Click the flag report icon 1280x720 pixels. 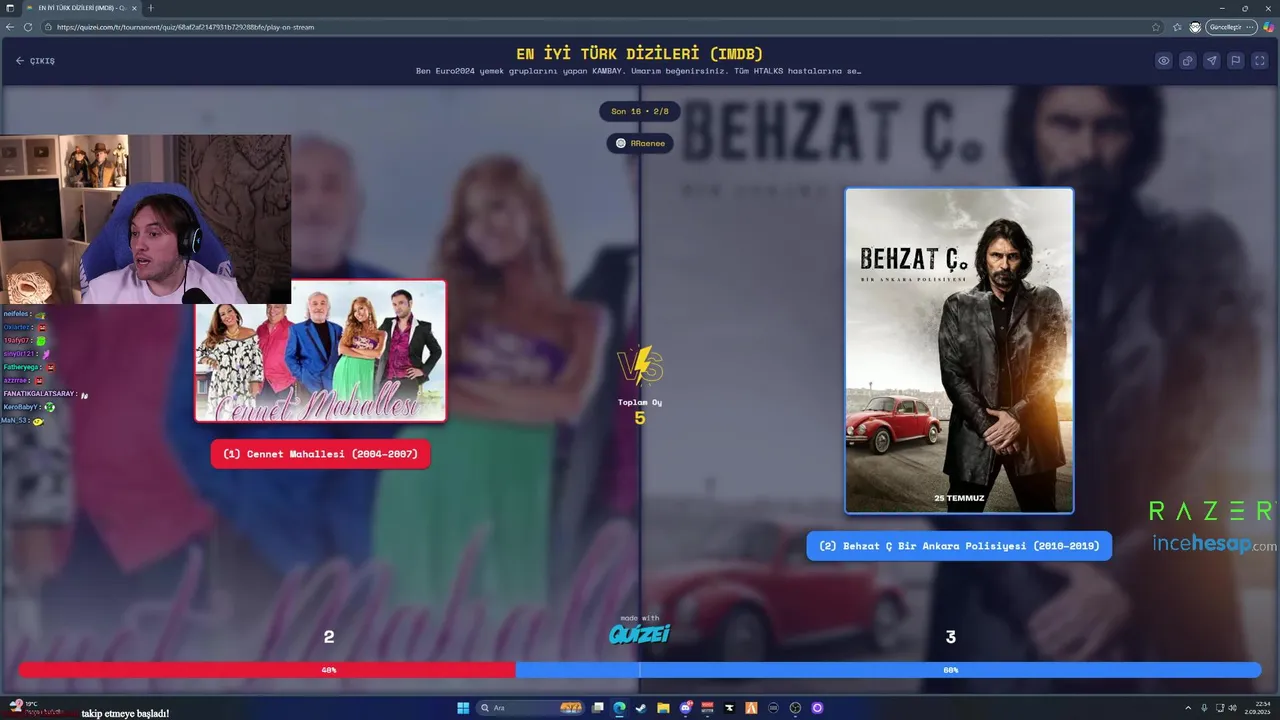(1236, 61)
